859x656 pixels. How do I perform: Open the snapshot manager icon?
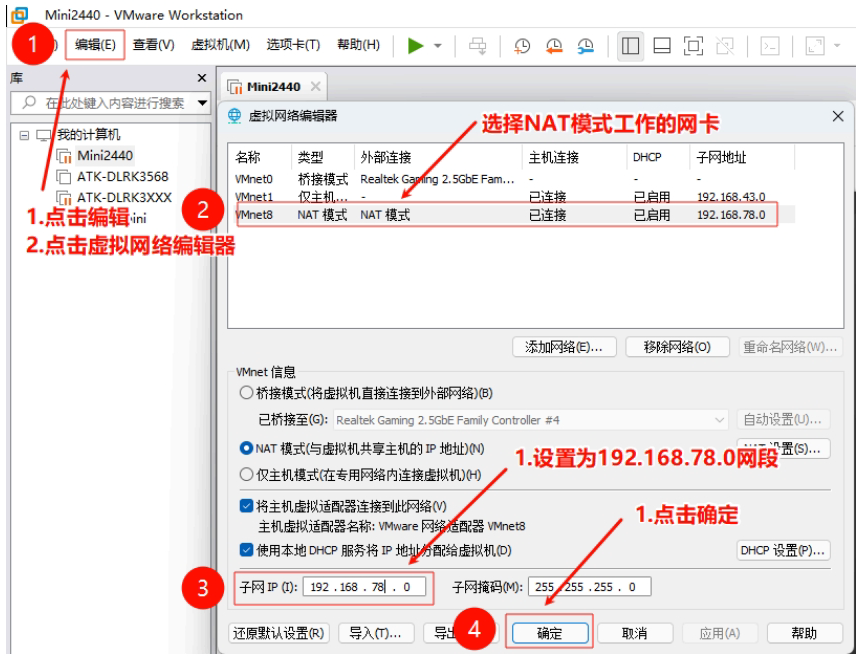pos(586,46)
